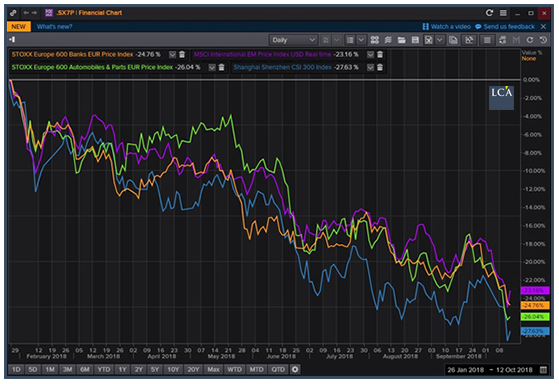Screen dimensions: 559x384
Task: Expand the export options dropdown arrow
Action: click(440, 40)
